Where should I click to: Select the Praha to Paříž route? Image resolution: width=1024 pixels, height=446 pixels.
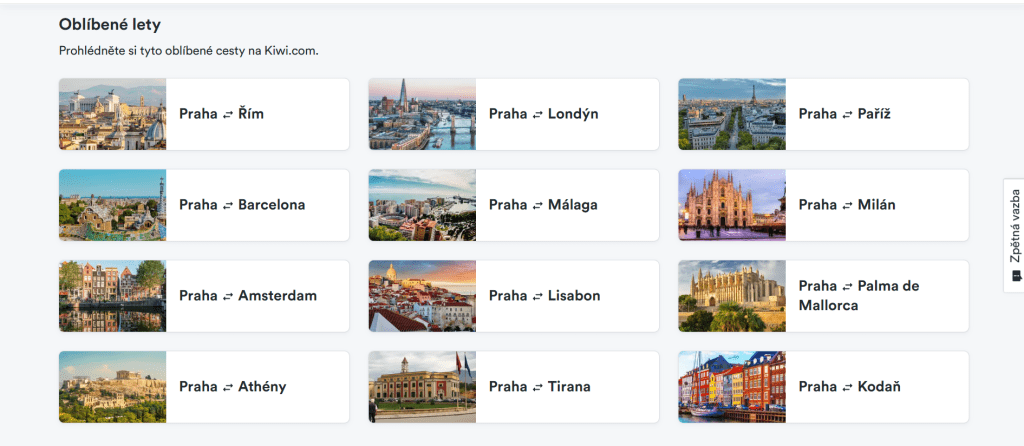pos(844,114)
